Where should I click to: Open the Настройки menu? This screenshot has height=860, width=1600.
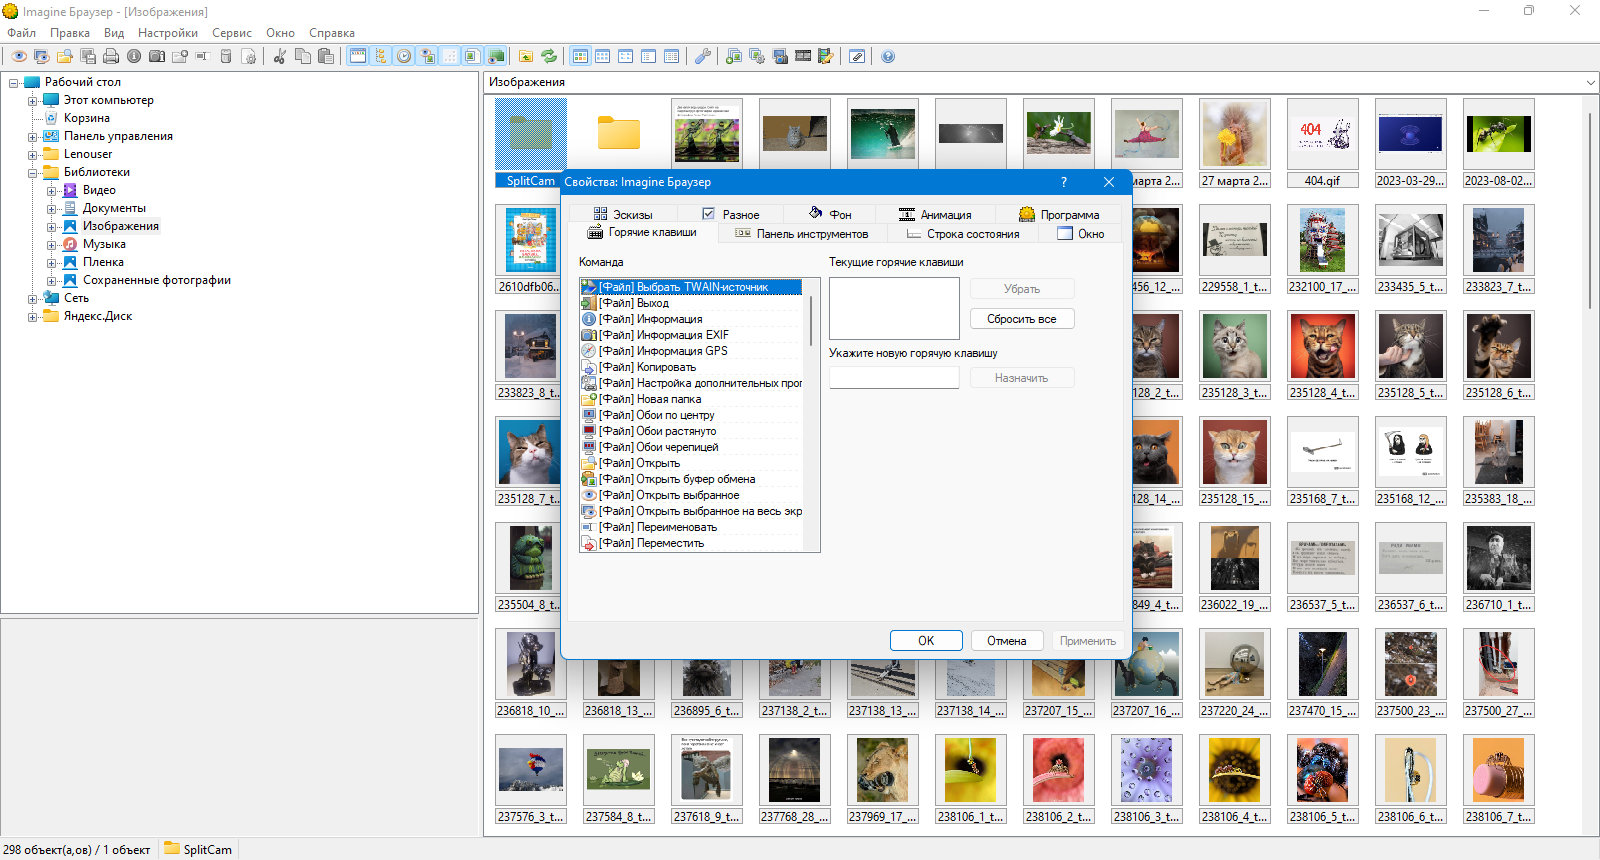click(x=168, y=33)
